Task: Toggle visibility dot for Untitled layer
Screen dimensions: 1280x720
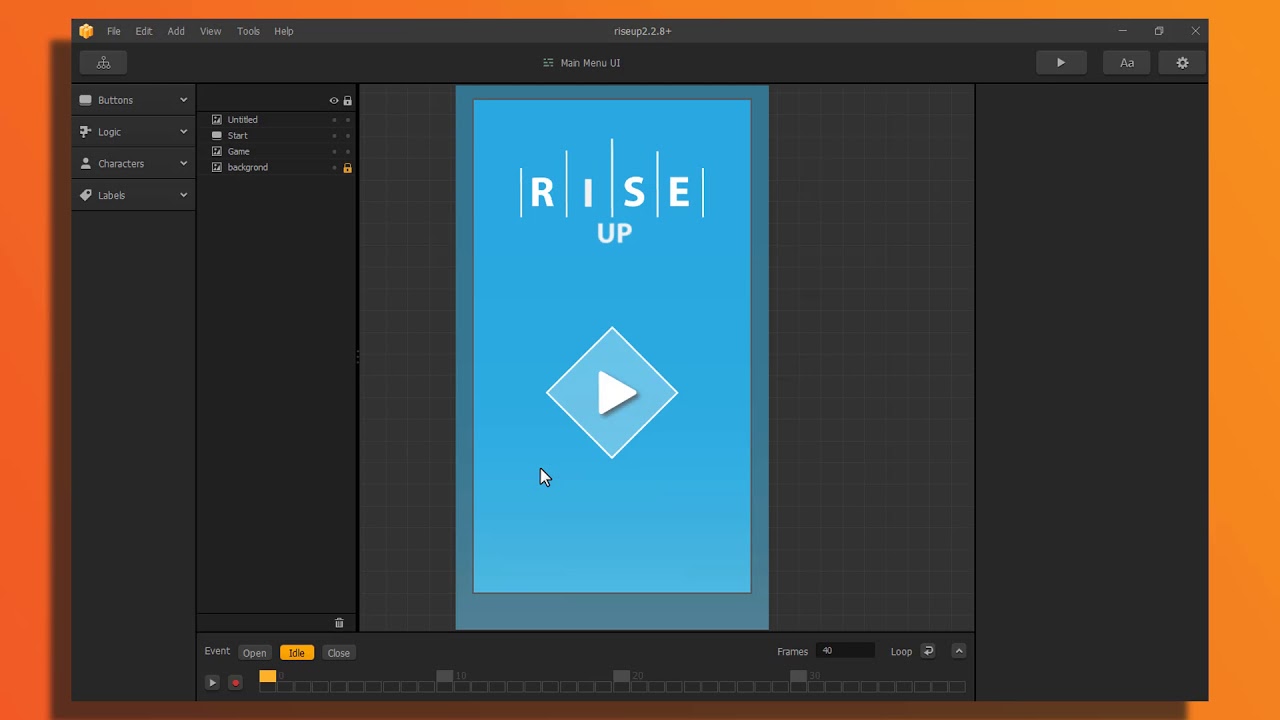Action: tap(334, 120)
